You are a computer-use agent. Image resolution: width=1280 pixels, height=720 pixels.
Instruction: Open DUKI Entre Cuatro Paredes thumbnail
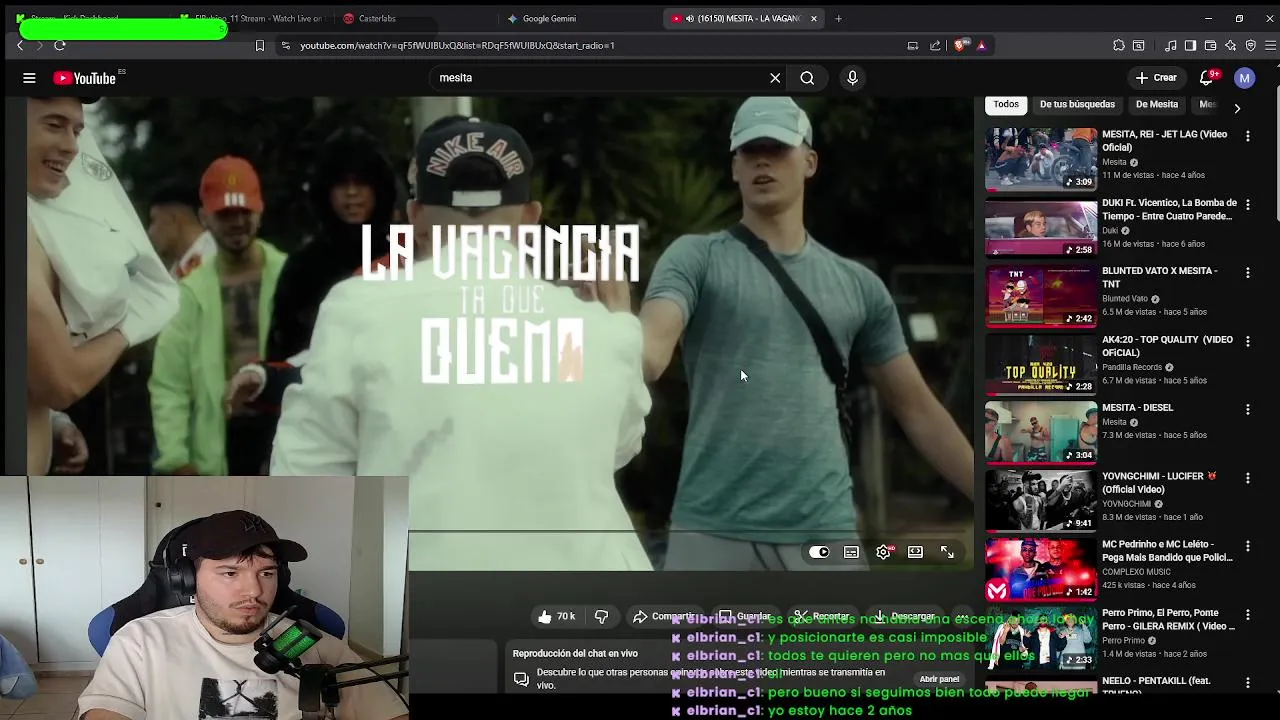(x=1041, y=227)
